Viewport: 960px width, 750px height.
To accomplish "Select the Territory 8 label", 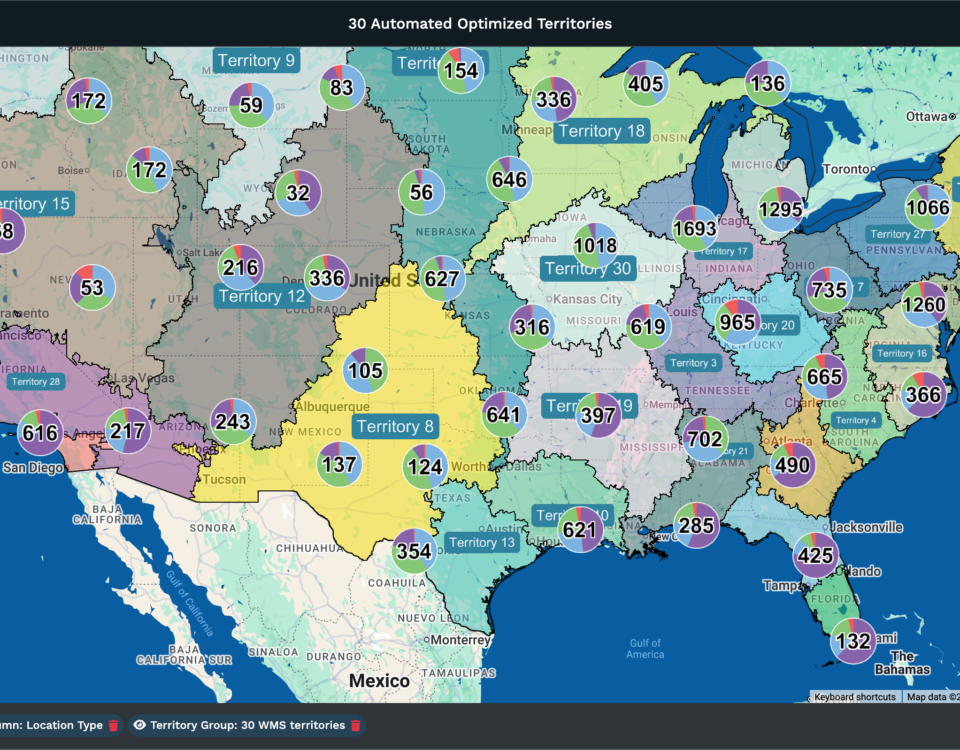I will coord(395,425).
